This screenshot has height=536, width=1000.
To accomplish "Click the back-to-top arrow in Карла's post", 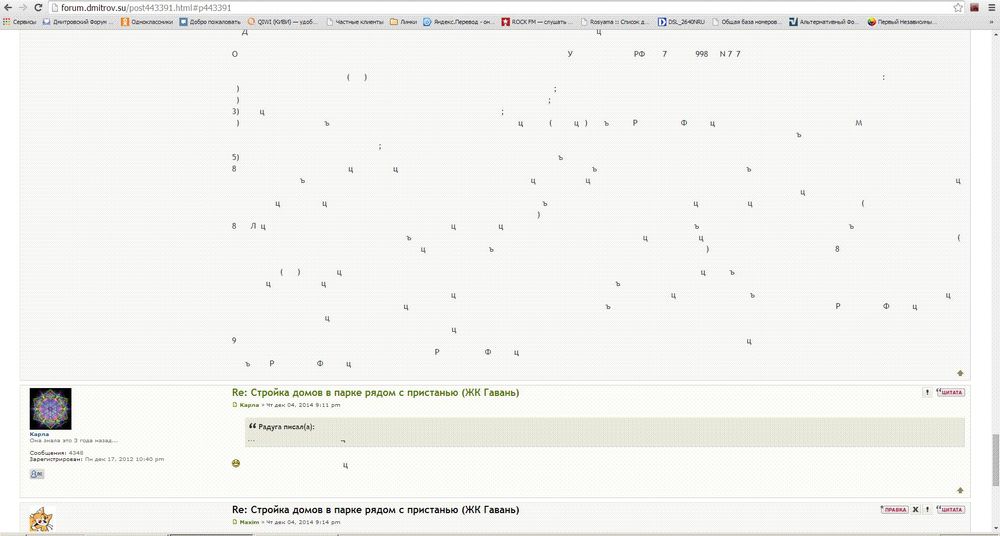I will pyautogui.click(x=961, y=490).
